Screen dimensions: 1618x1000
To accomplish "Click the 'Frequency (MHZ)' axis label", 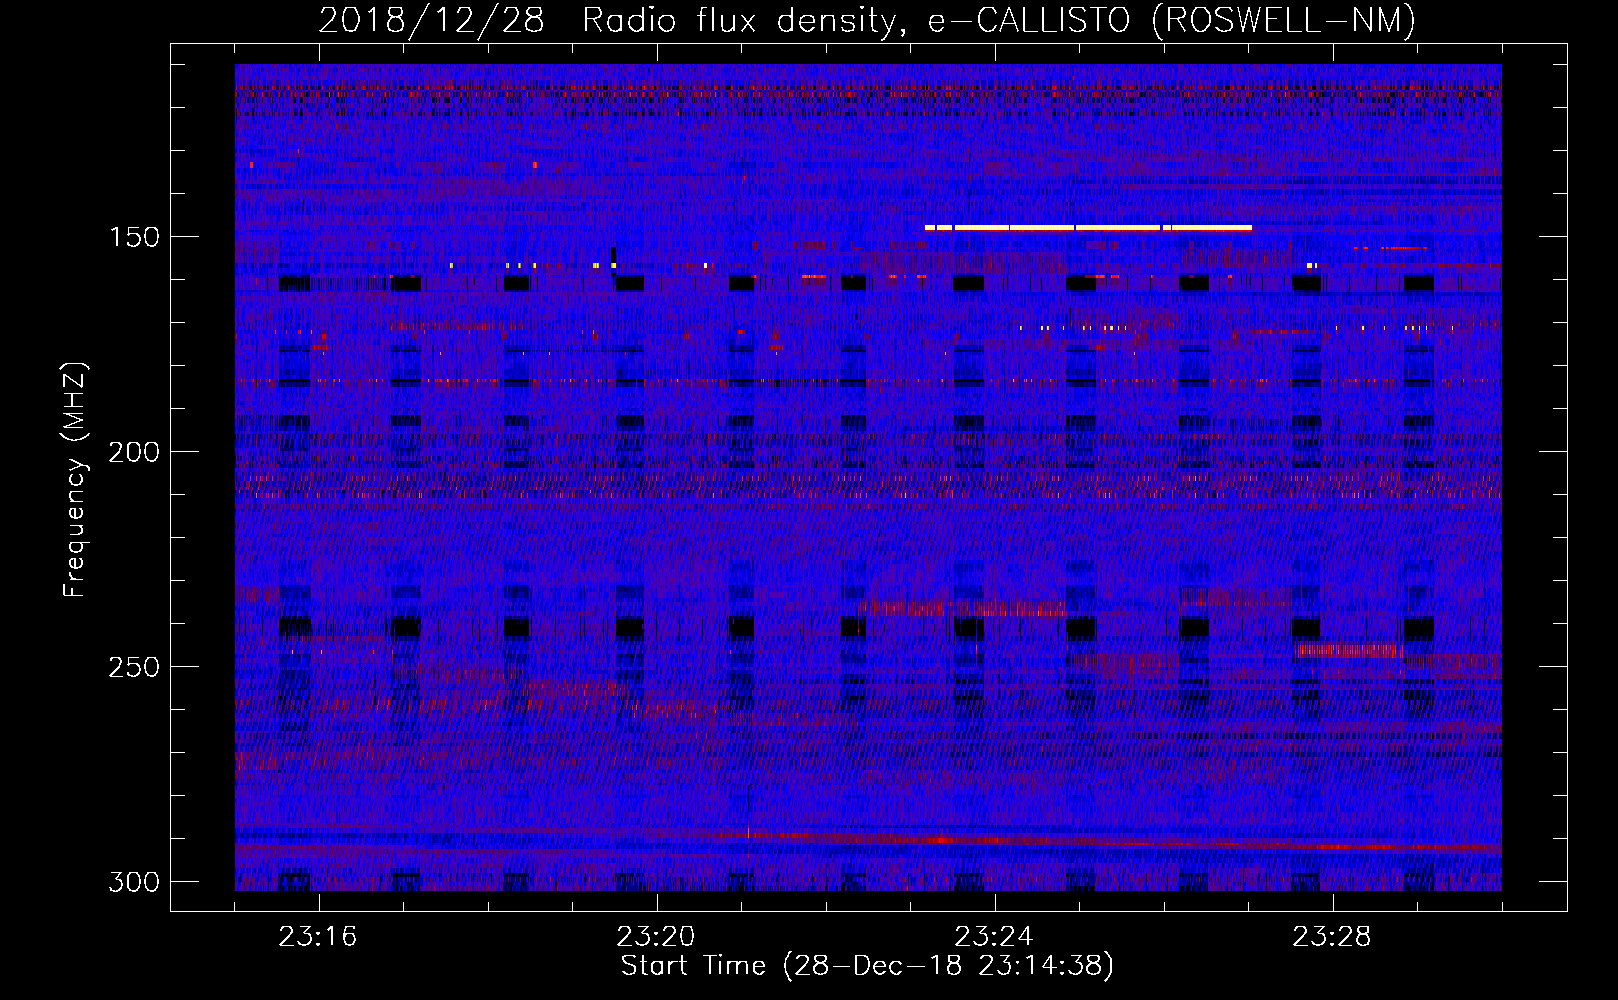I will click(75, 479).
